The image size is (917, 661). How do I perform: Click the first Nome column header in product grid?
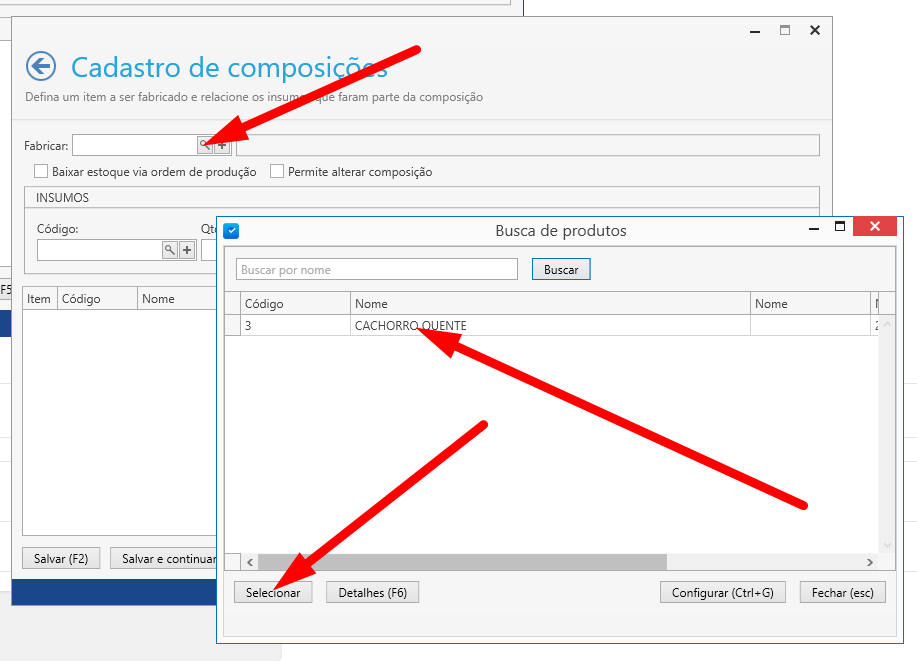point(550,304)
